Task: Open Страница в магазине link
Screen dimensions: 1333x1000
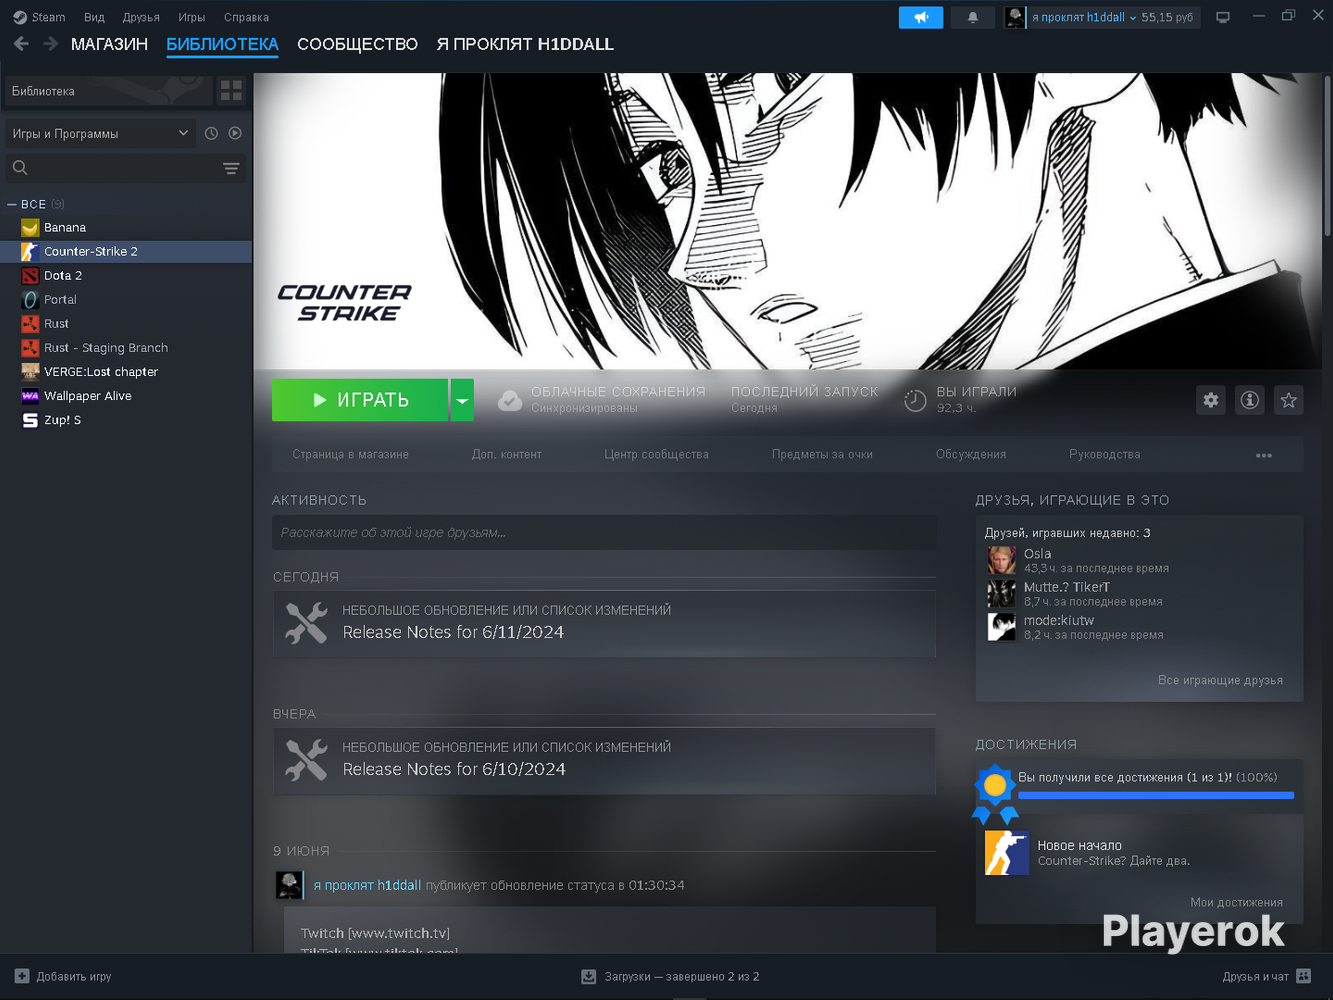Action: click(350, 455)
